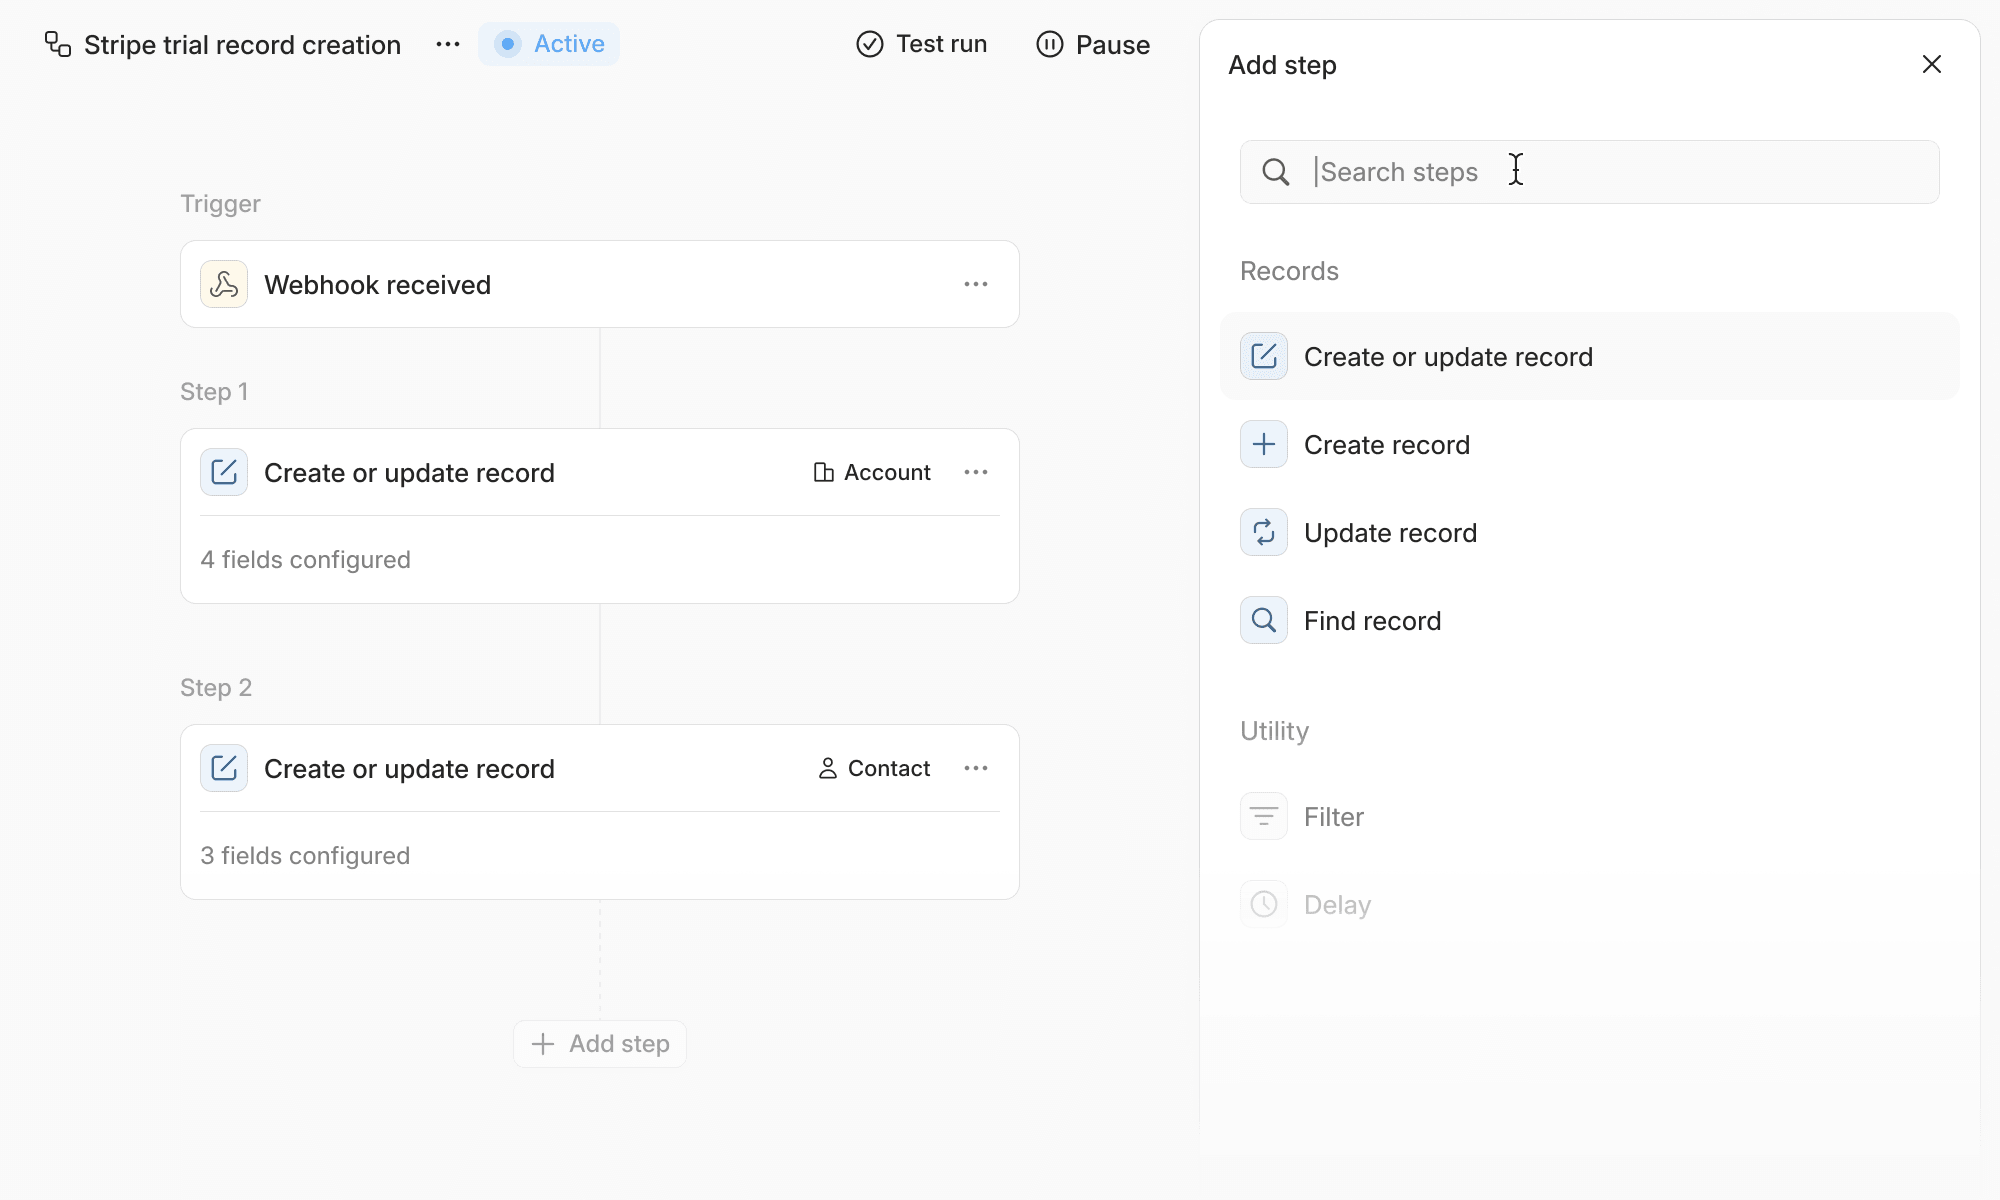The width and height of the screenshot is (2000, 1200).
Task: Close the Add step panel
Action: coord(1931,64)
